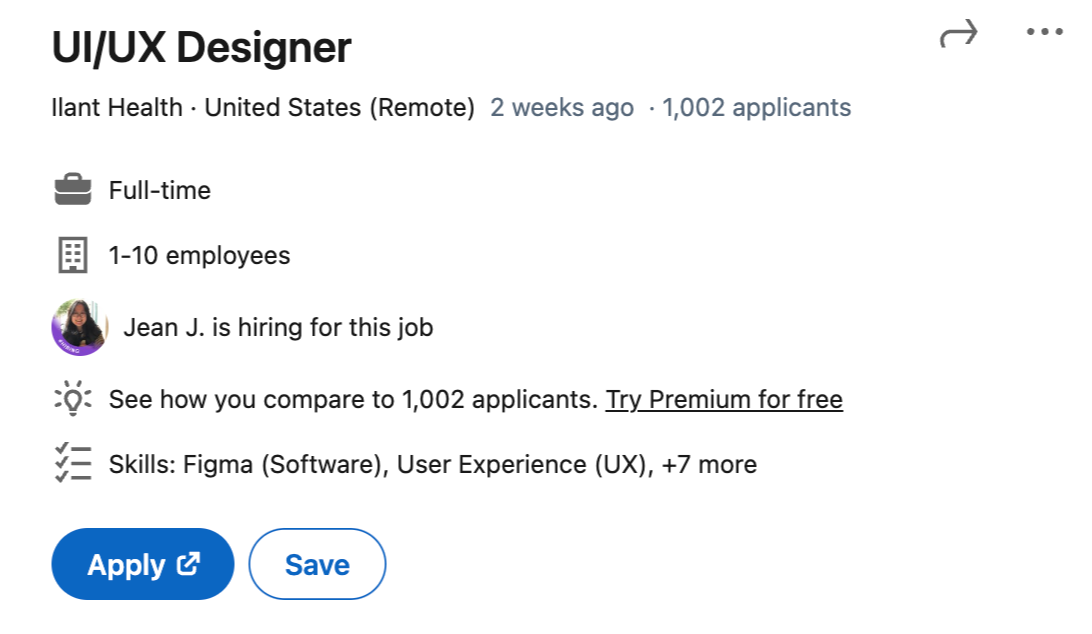Click the 1,002 applicants count in header
Viewport: 1092px width, 634px height.
coord(757,108)
